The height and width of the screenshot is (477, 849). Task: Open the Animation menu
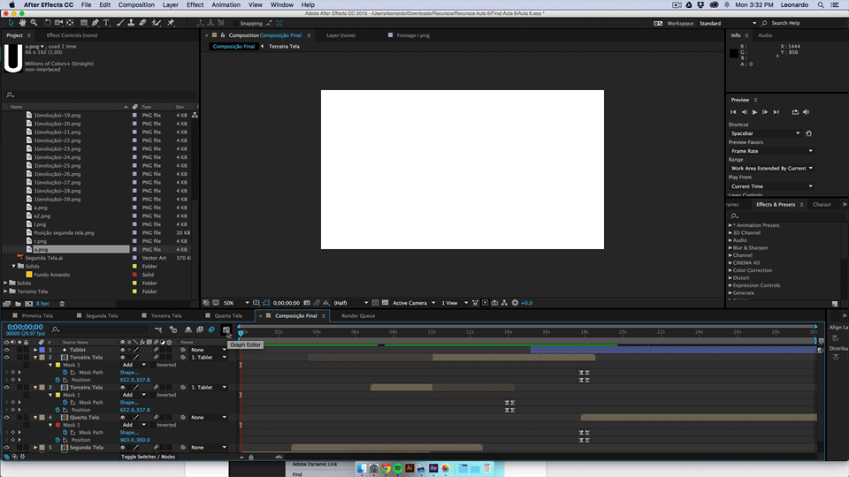pyautogui.click(x=226, y=5)
